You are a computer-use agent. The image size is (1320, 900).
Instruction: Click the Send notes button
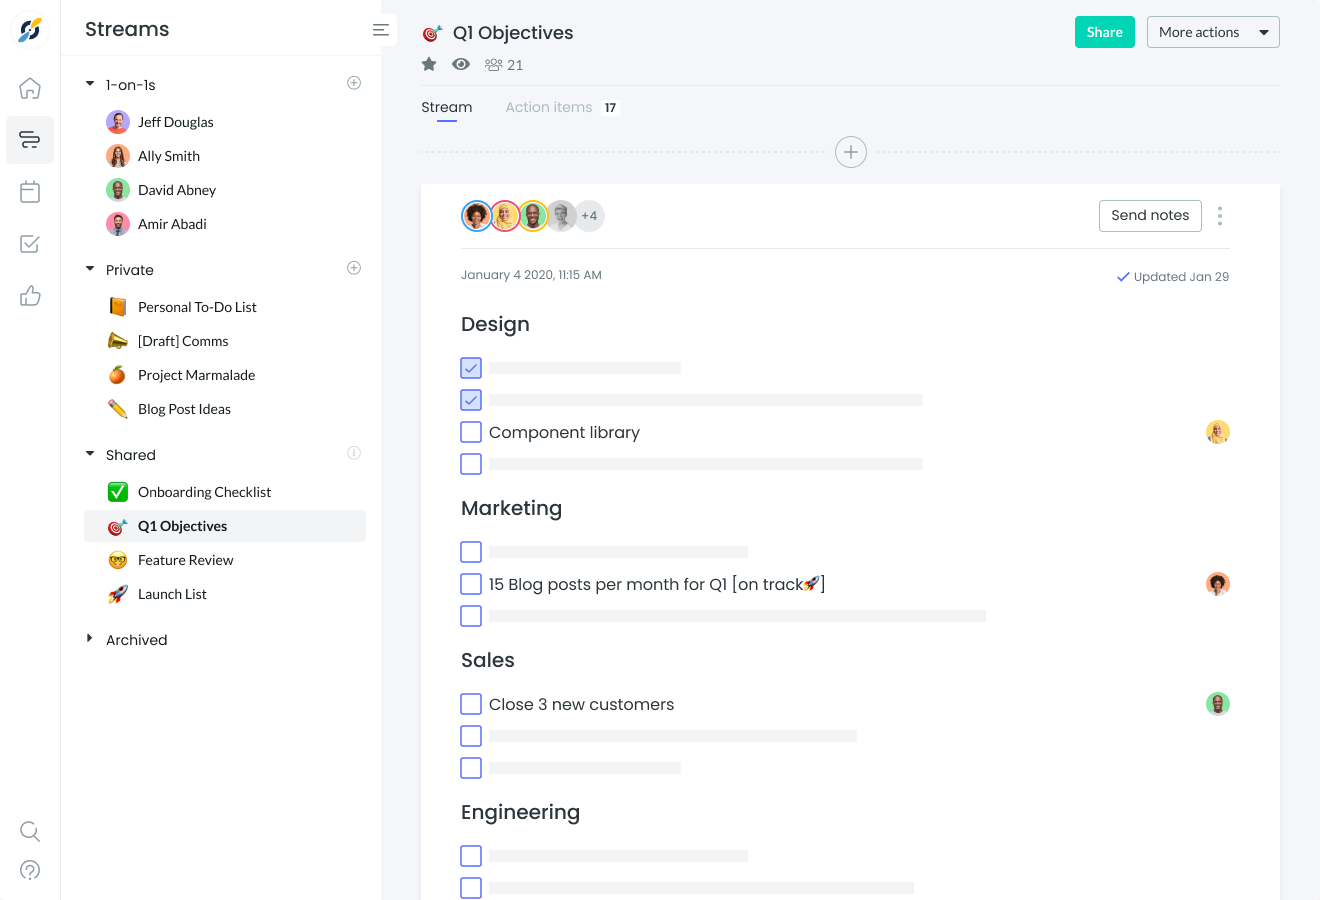point(1149,216)
